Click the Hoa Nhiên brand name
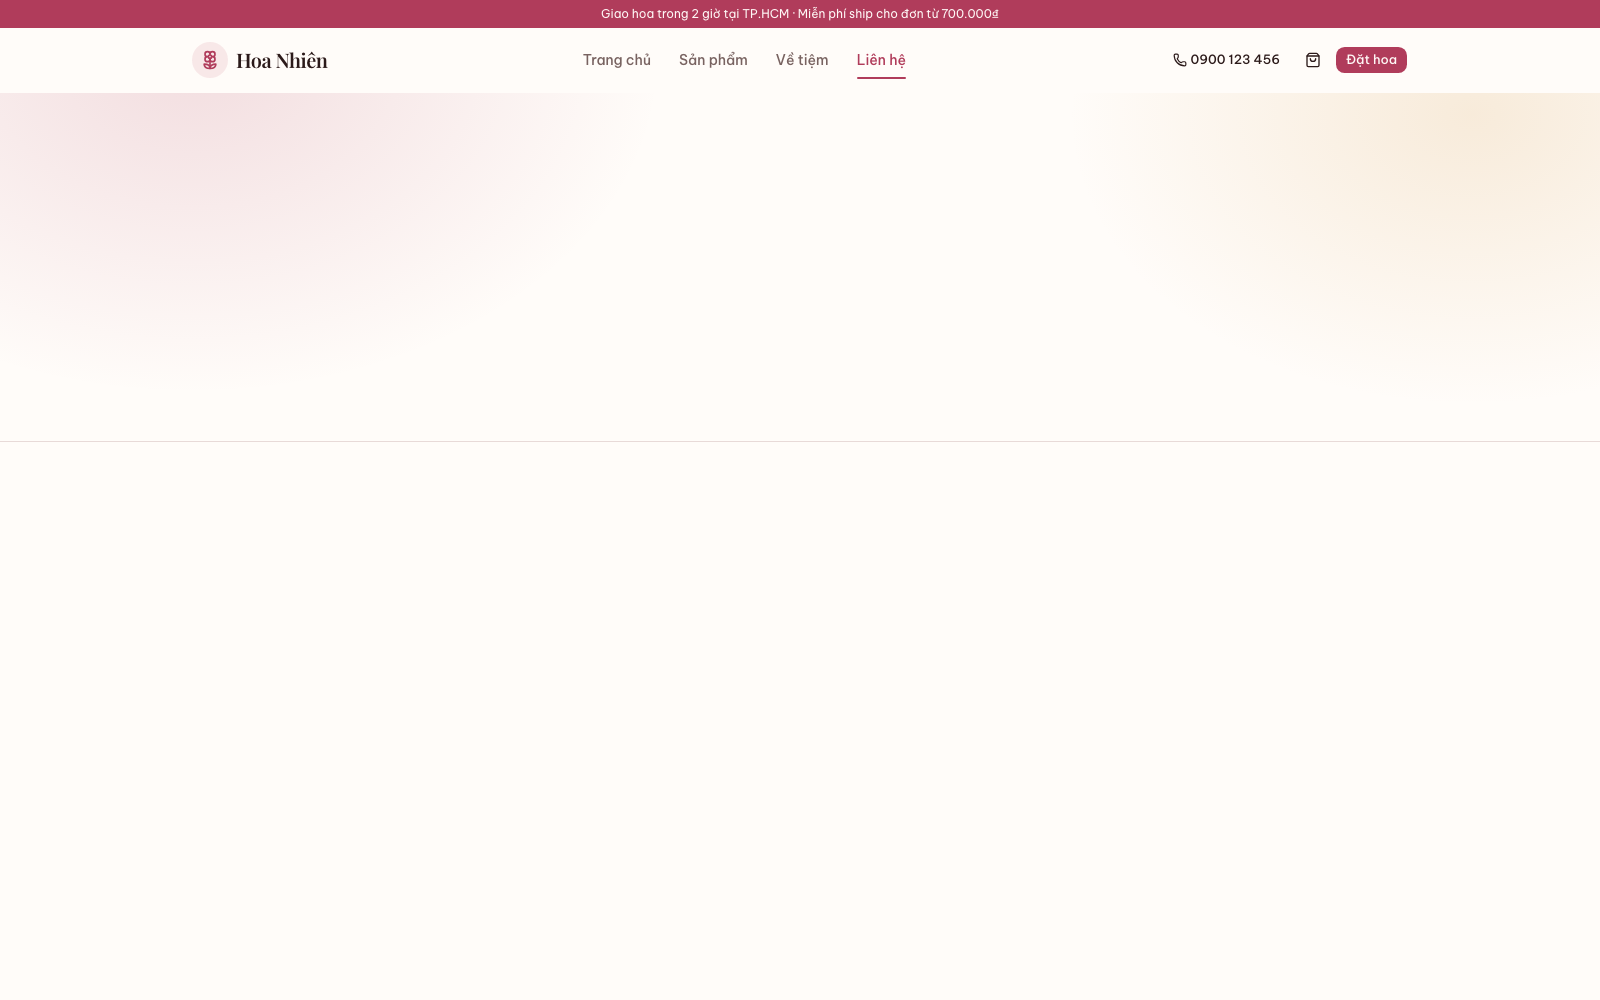Viewport: 1600px width, 1000px height. 282,61
